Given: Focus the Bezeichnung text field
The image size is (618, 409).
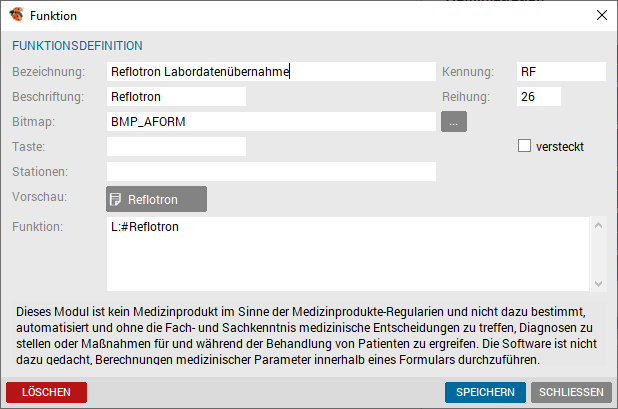Looking at the screenshot, I should [x=271, y=72].
